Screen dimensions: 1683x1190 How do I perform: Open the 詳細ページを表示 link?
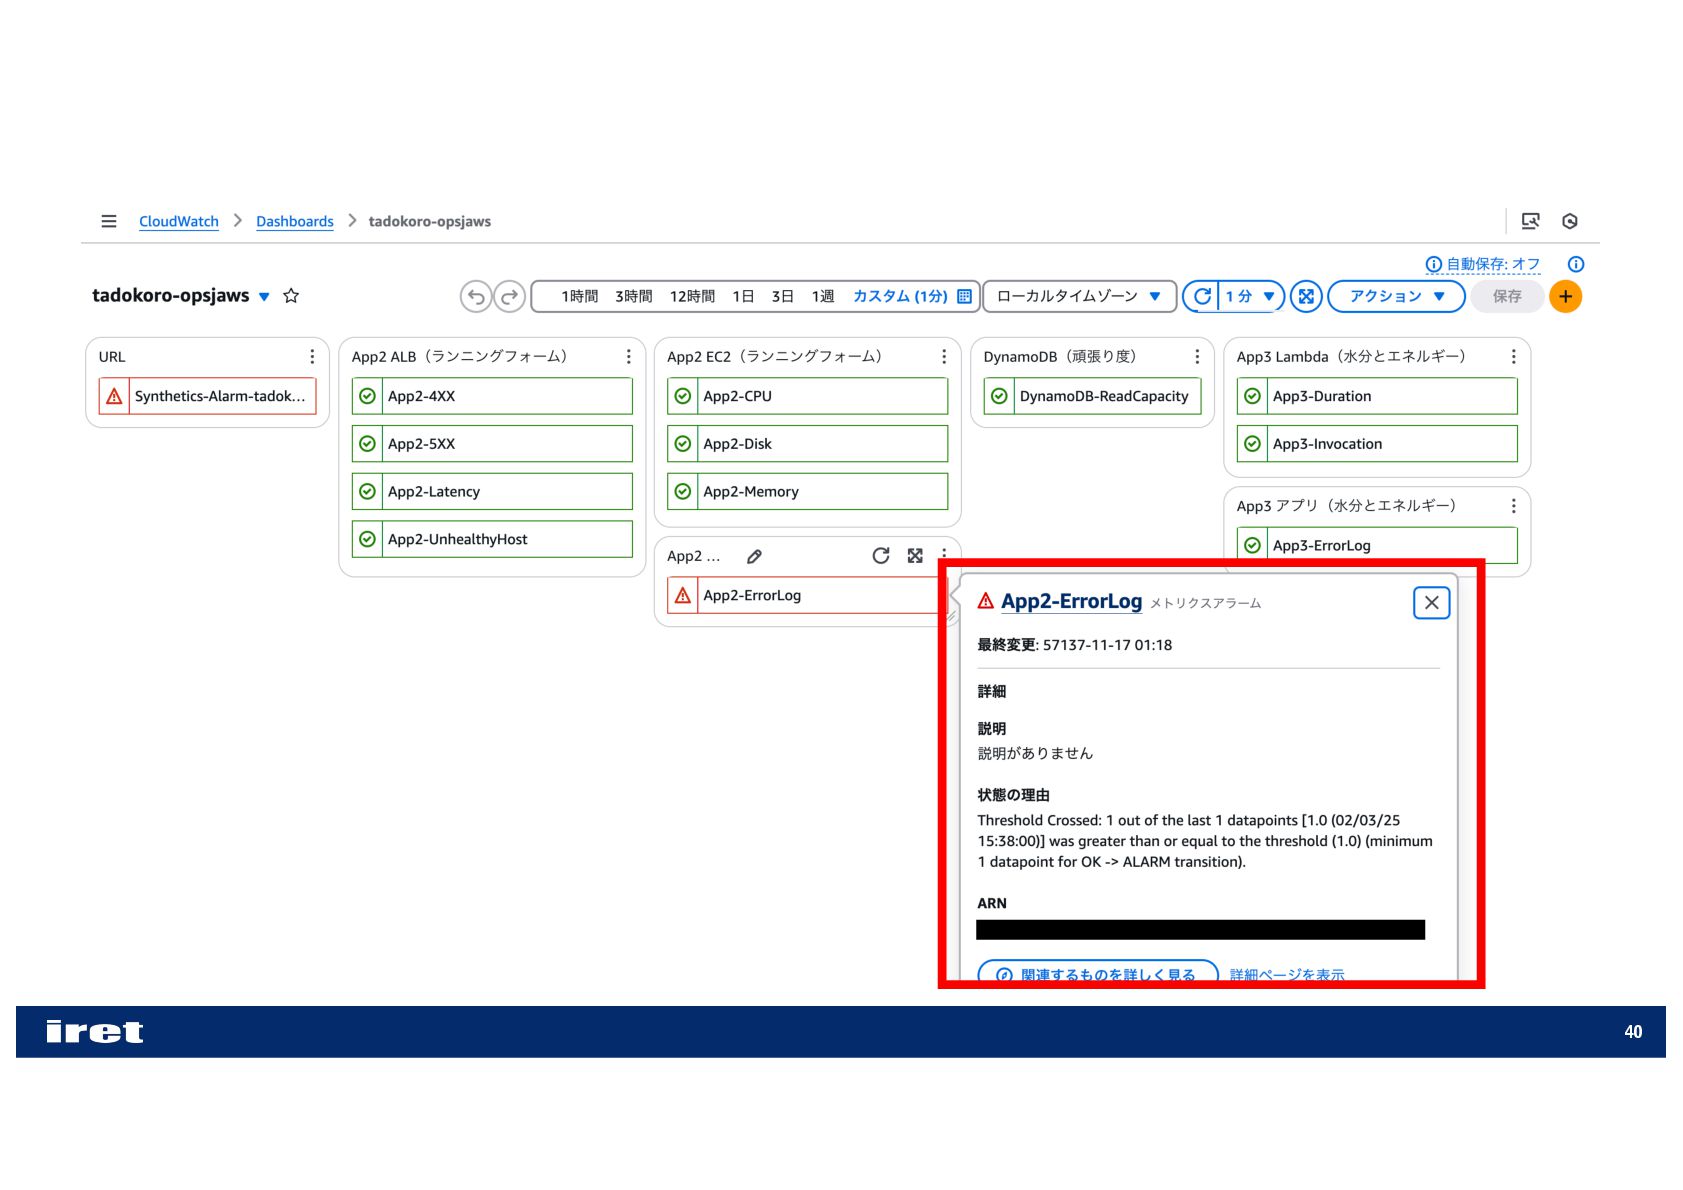tap(1287, 975)
